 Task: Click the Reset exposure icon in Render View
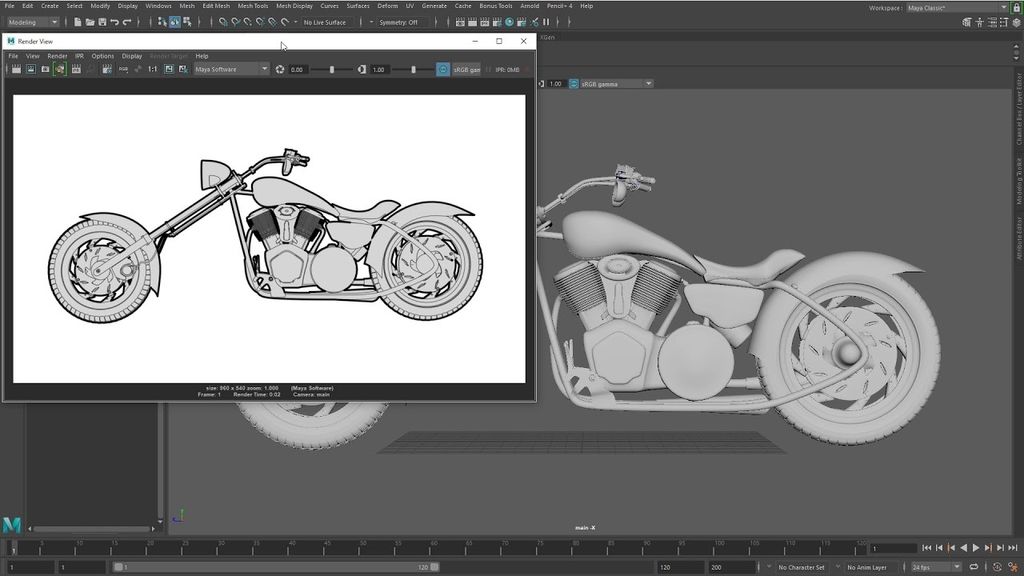(x=280, y=70)
